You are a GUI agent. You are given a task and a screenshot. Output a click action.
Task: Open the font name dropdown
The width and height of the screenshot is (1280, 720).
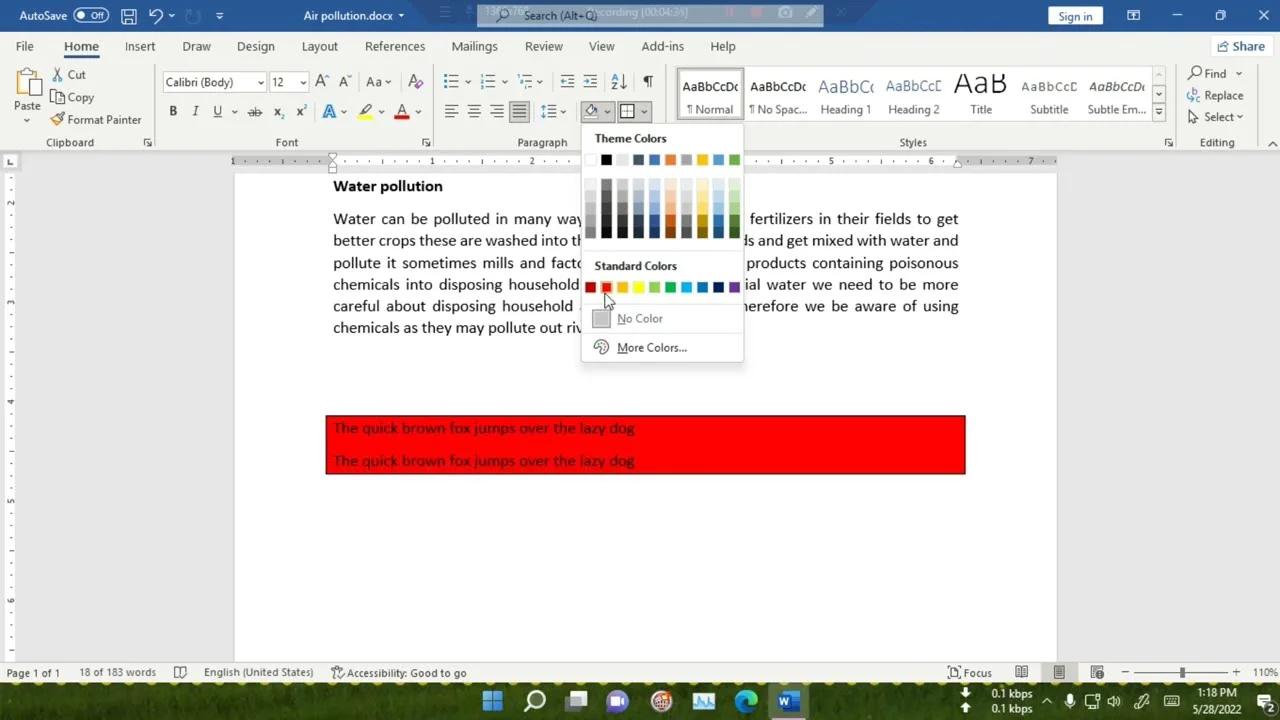click(259, 81)
